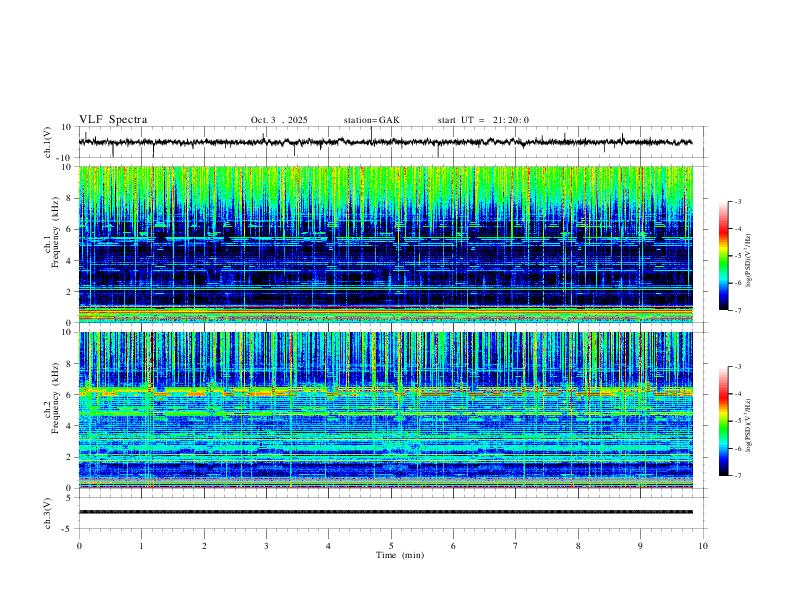This screenshot has width=792, height=612.
Task: Click the ch.3 flat black trace
Action: click(385, 512)
